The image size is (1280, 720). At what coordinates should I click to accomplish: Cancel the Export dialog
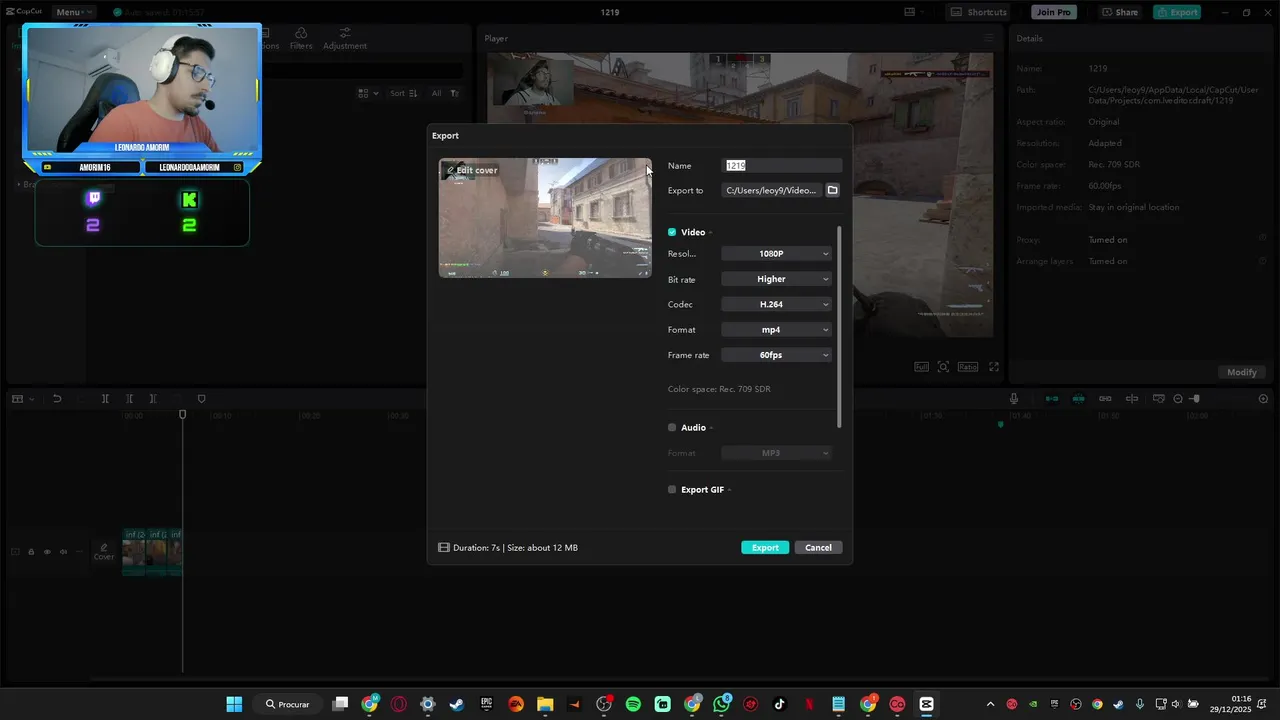[818, 547]
